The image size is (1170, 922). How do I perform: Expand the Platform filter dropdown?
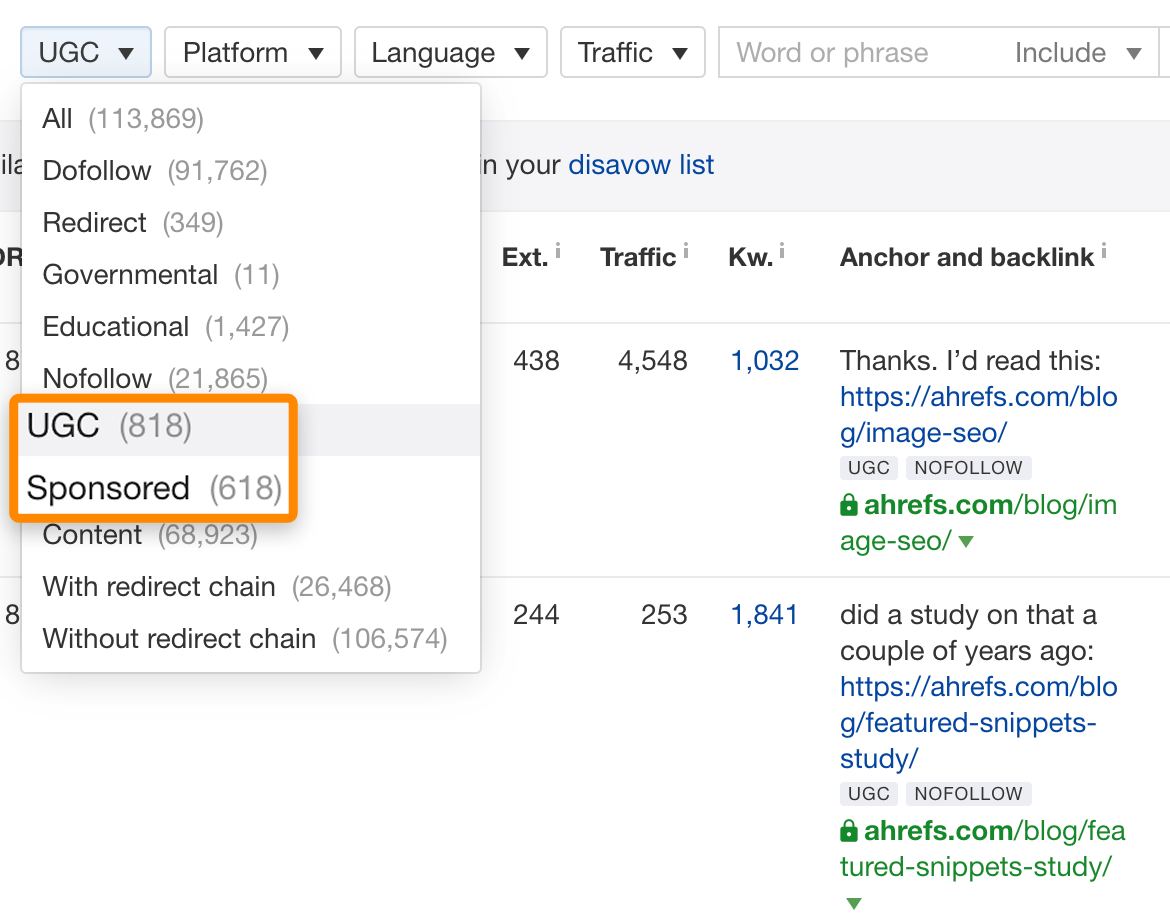pyautogui.click(x=252, y=53)
